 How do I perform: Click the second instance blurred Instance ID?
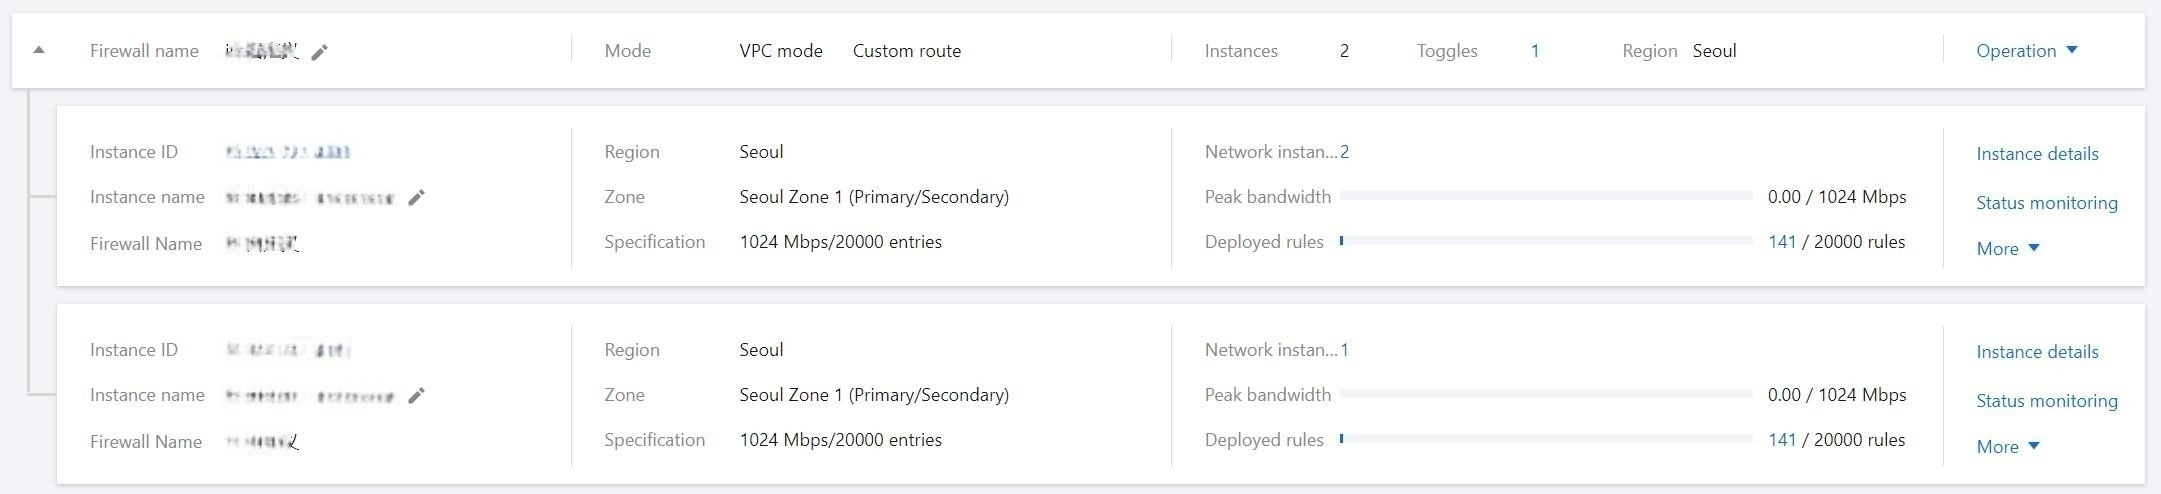288,350
